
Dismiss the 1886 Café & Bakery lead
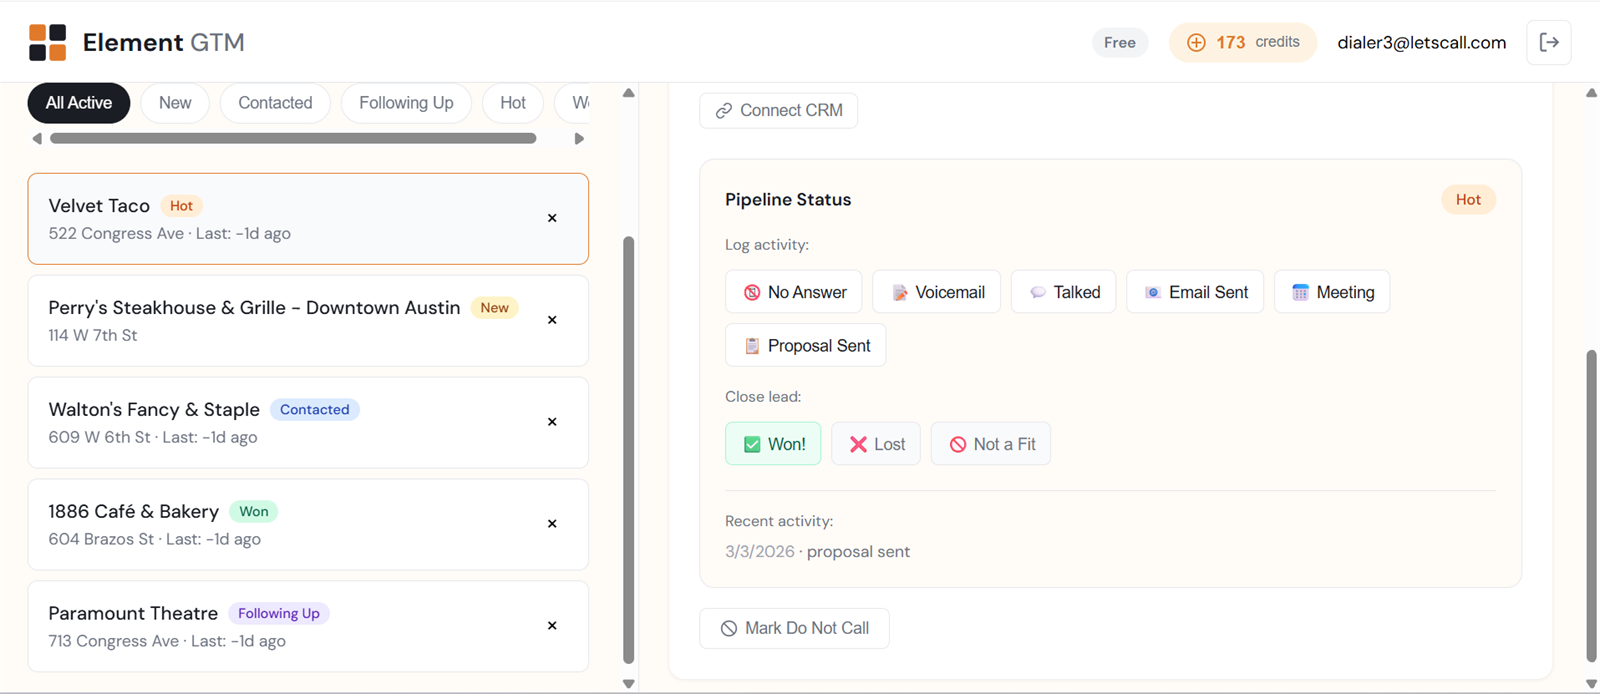click(x=552, y=524)
